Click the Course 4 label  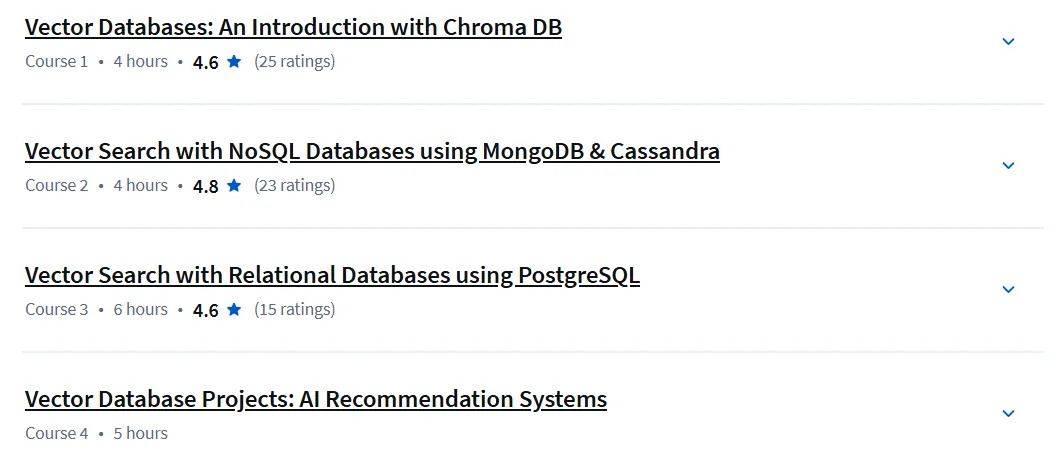(57, 433)
